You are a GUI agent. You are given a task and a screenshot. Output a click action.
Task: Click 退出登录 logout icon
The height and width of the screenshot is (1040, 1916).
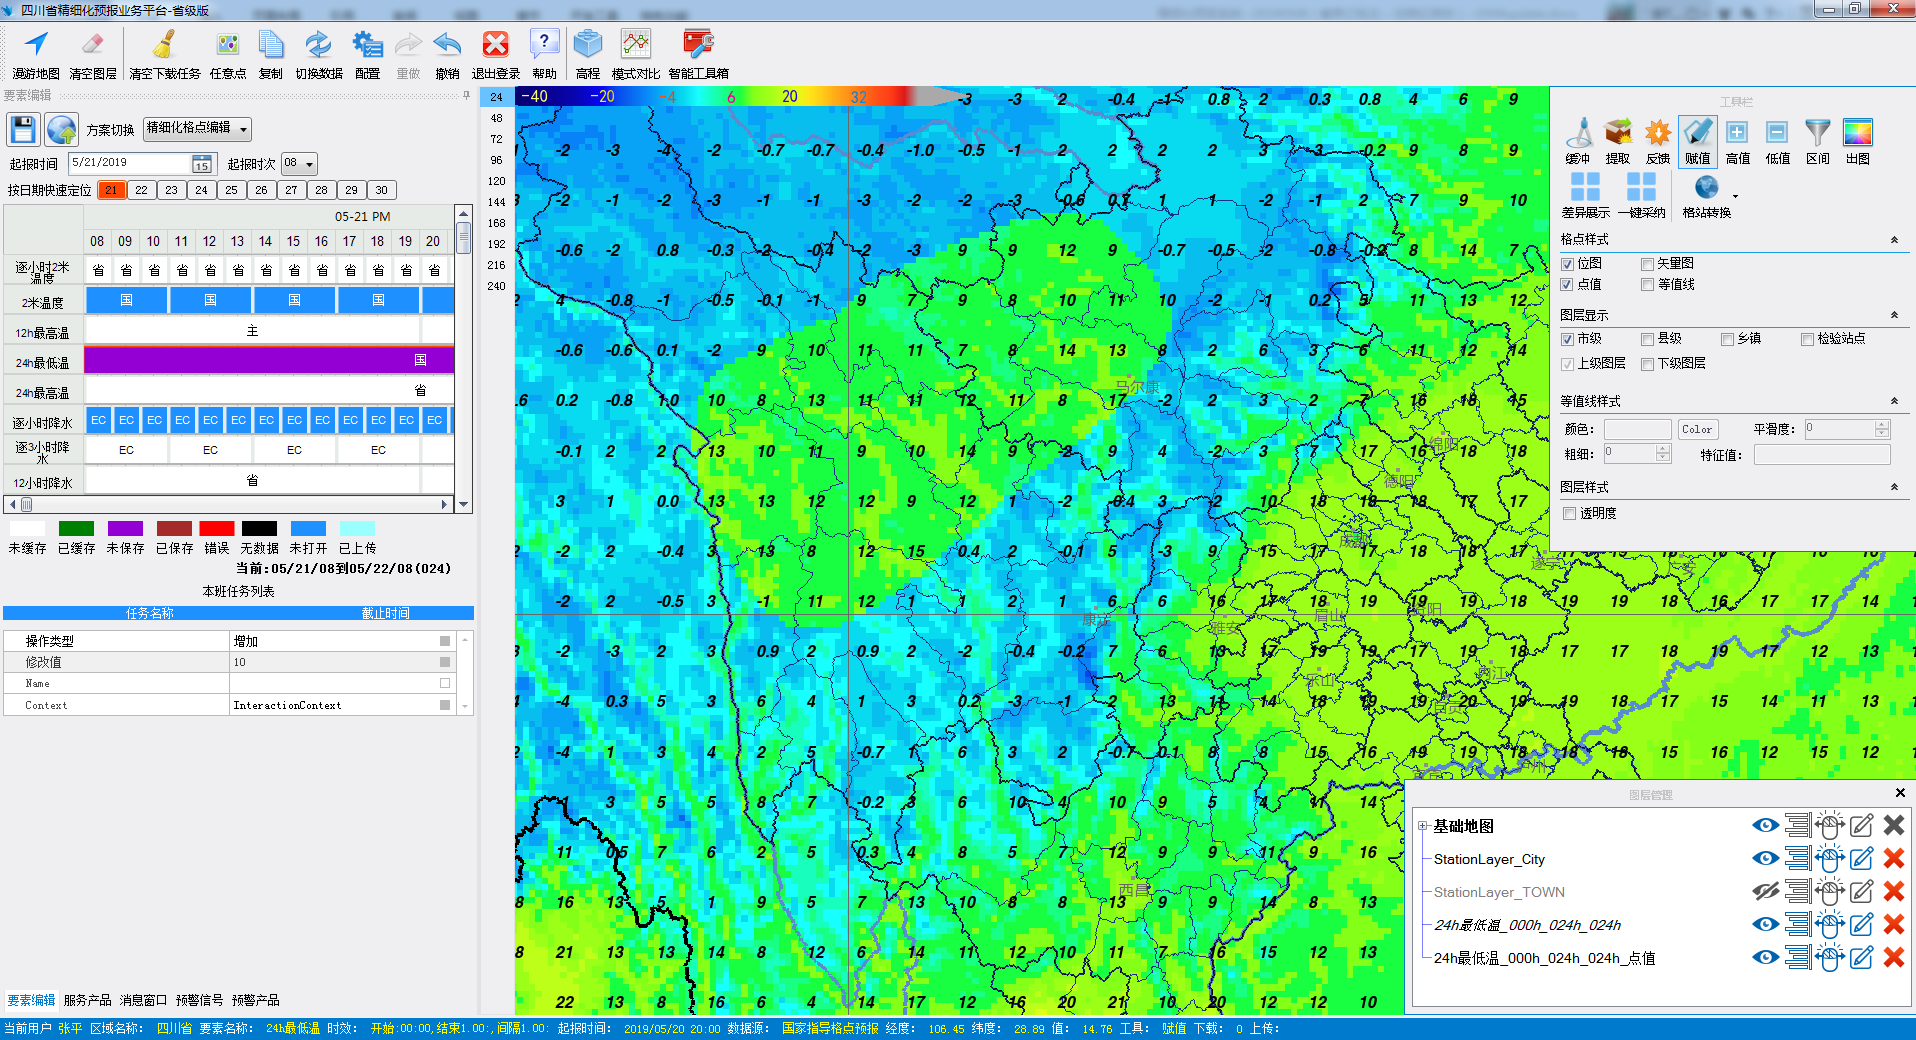[496, 45]
